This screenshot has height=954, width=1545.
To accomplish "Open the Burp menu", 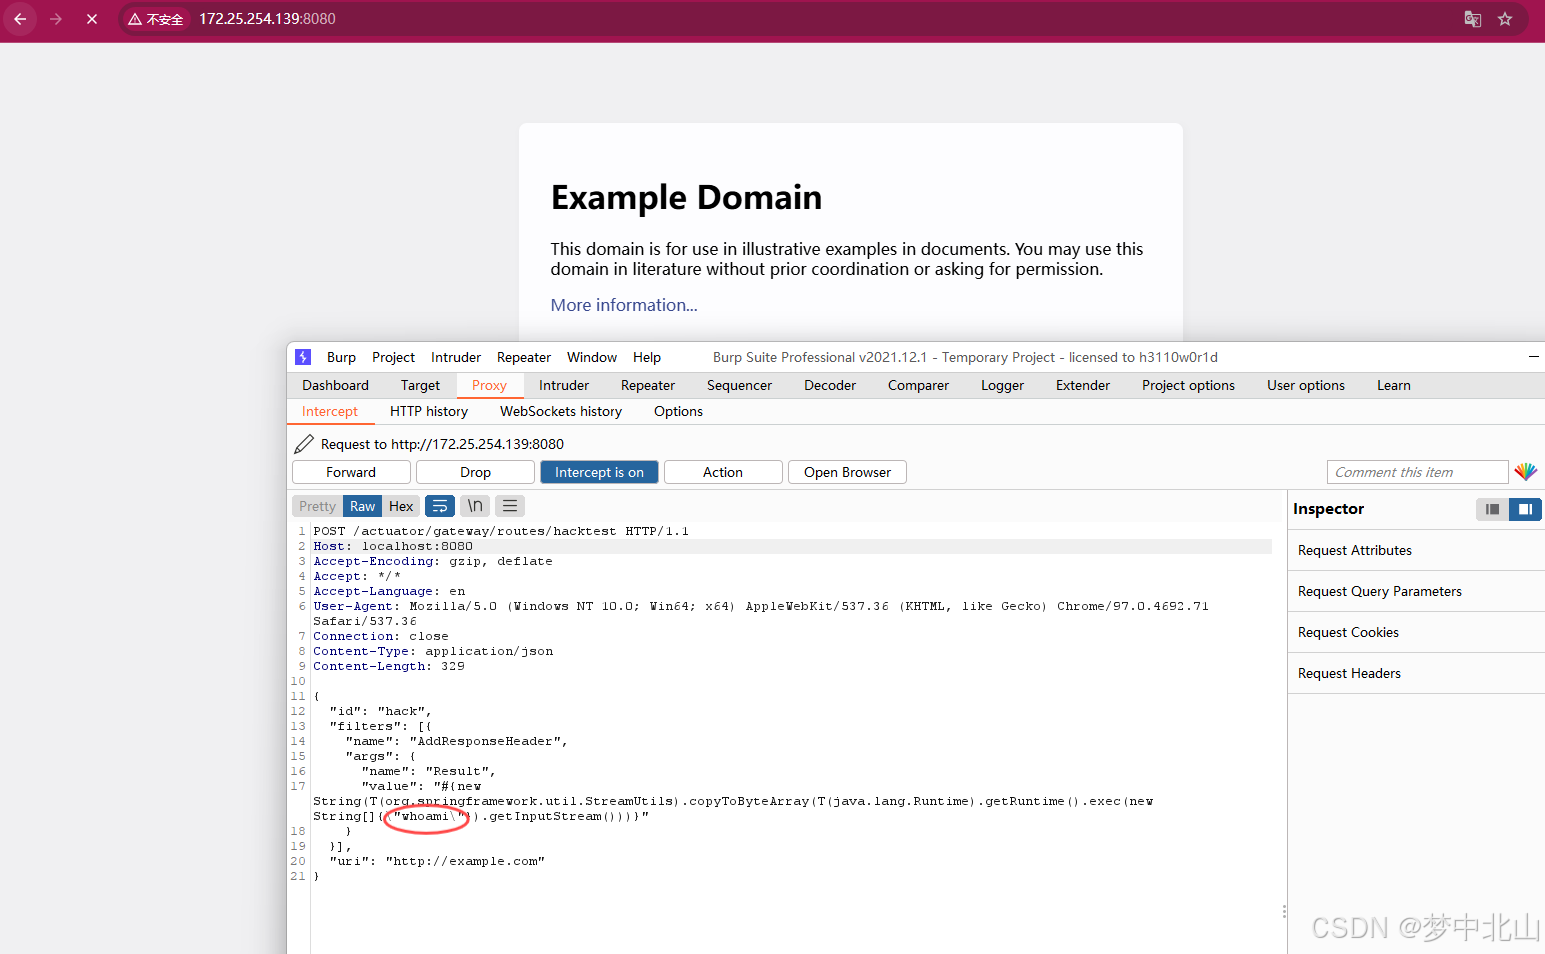I will click(x=341, y=357).
